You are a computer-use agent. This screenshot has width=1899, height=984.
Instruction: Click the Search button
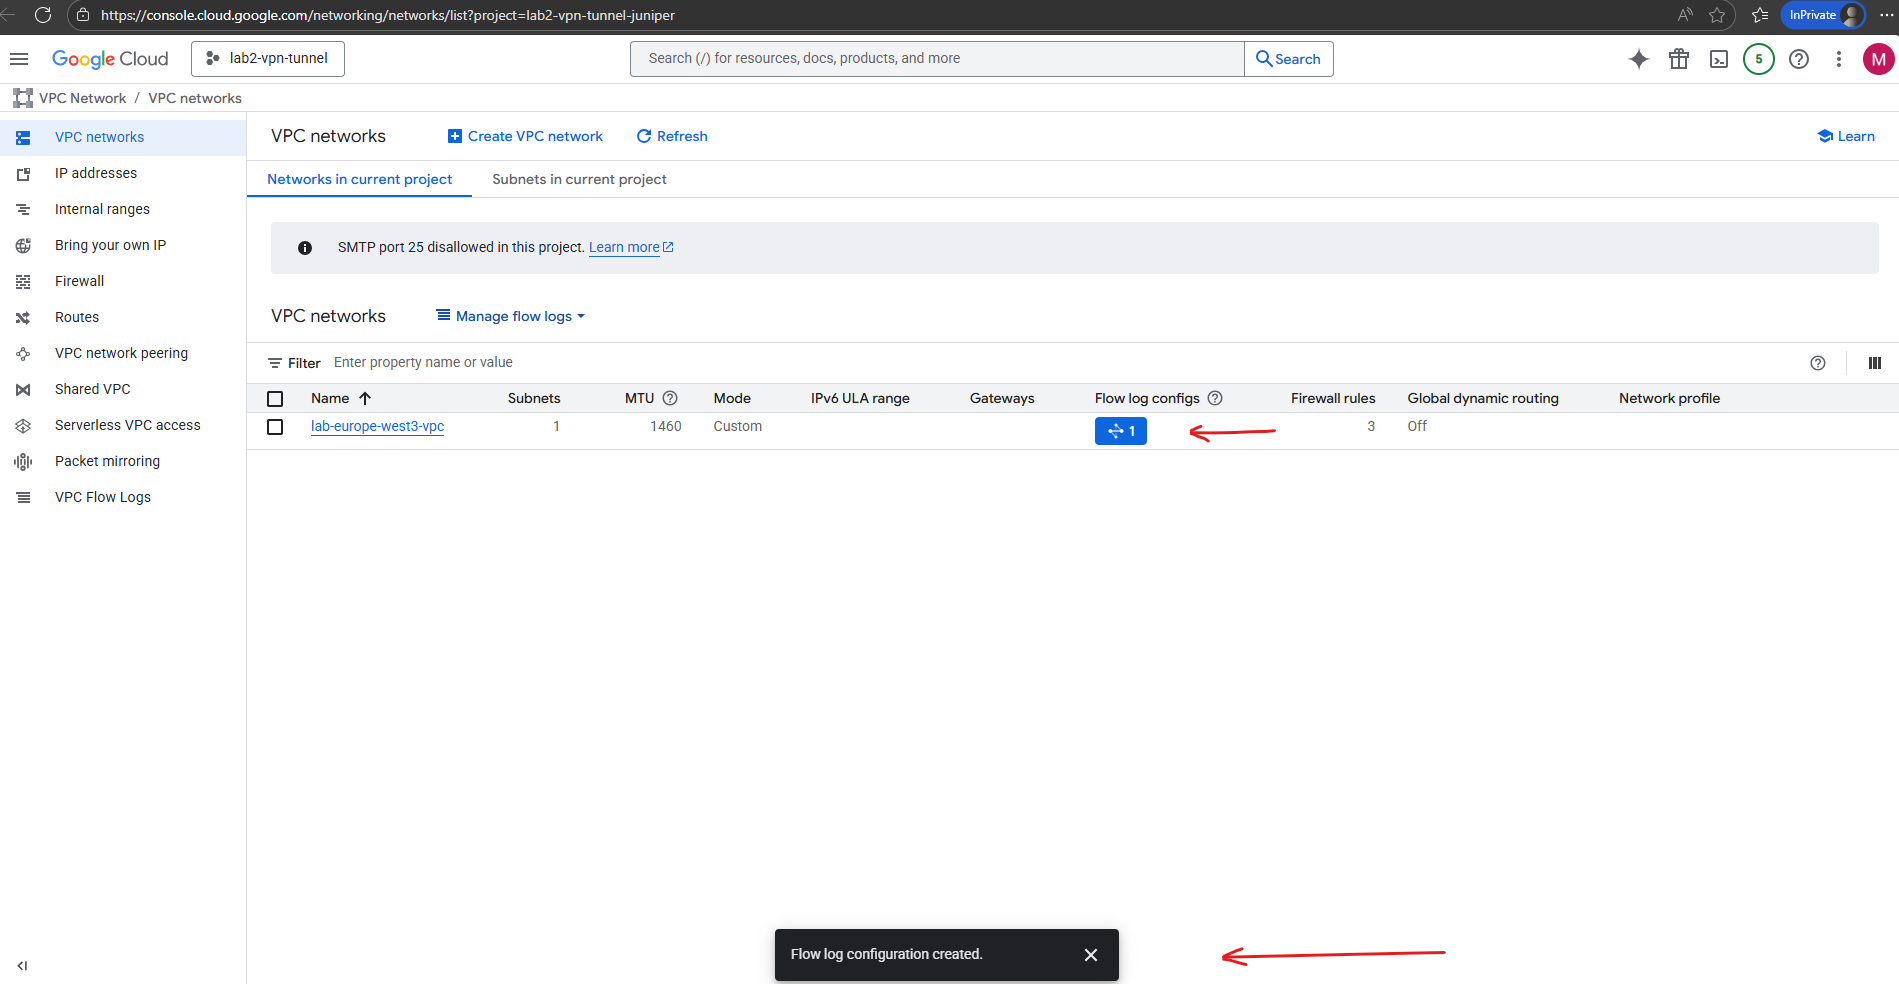click(x=1288, y=59)
